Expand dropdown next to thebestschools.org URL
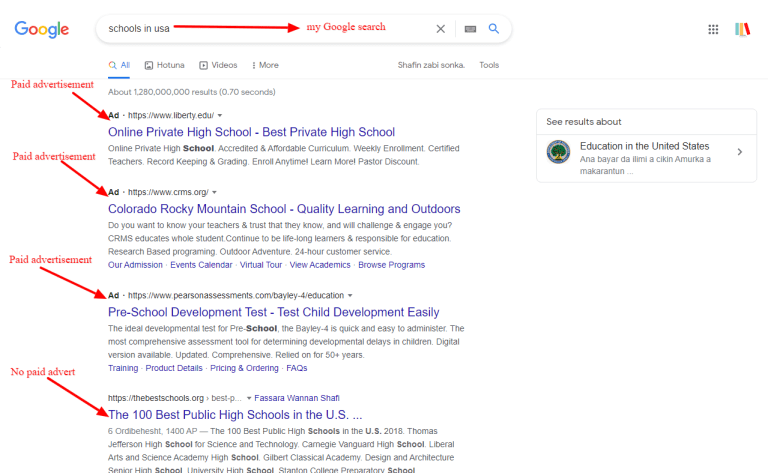Viewport: 768px width, 473px height. pos(249,398)
